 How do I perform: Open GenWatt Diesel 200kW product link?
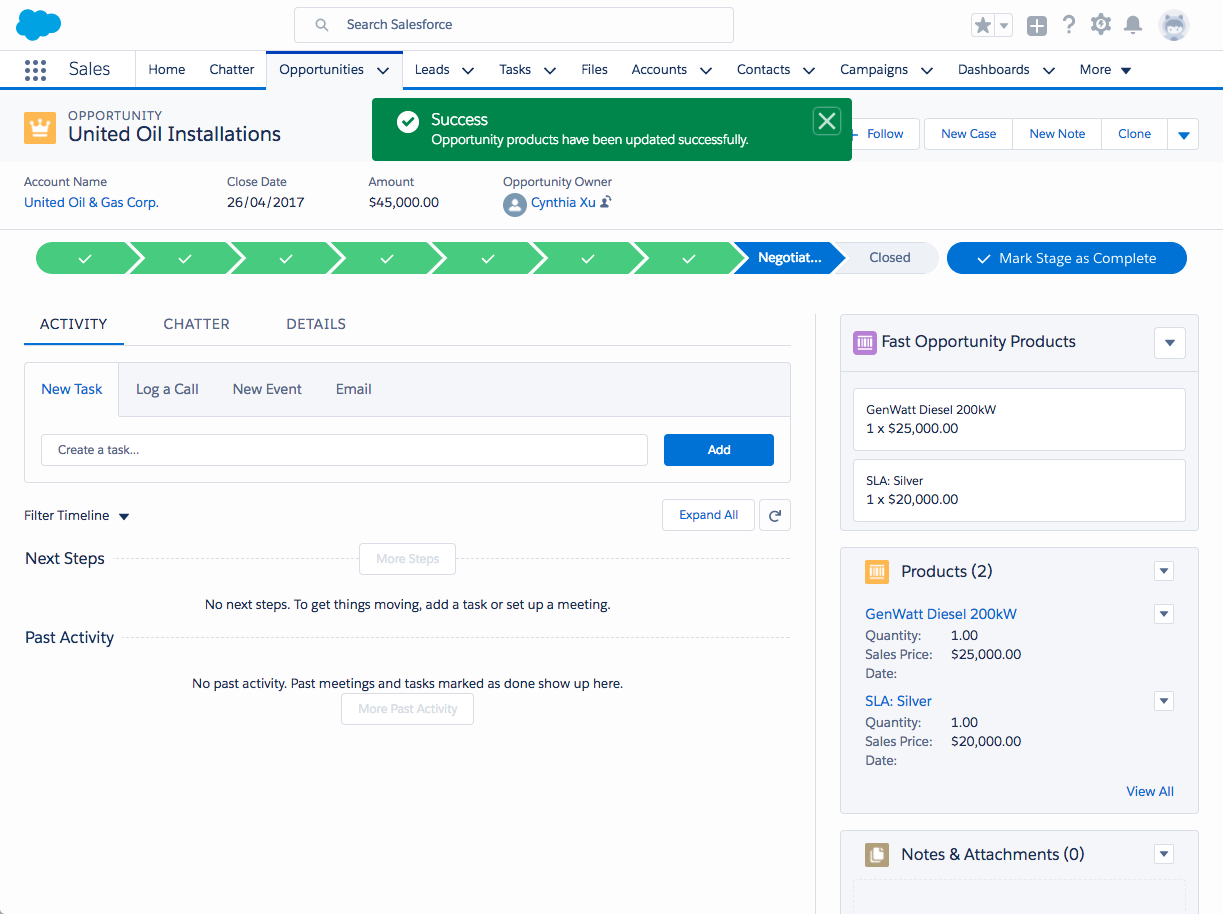(941, 614)
